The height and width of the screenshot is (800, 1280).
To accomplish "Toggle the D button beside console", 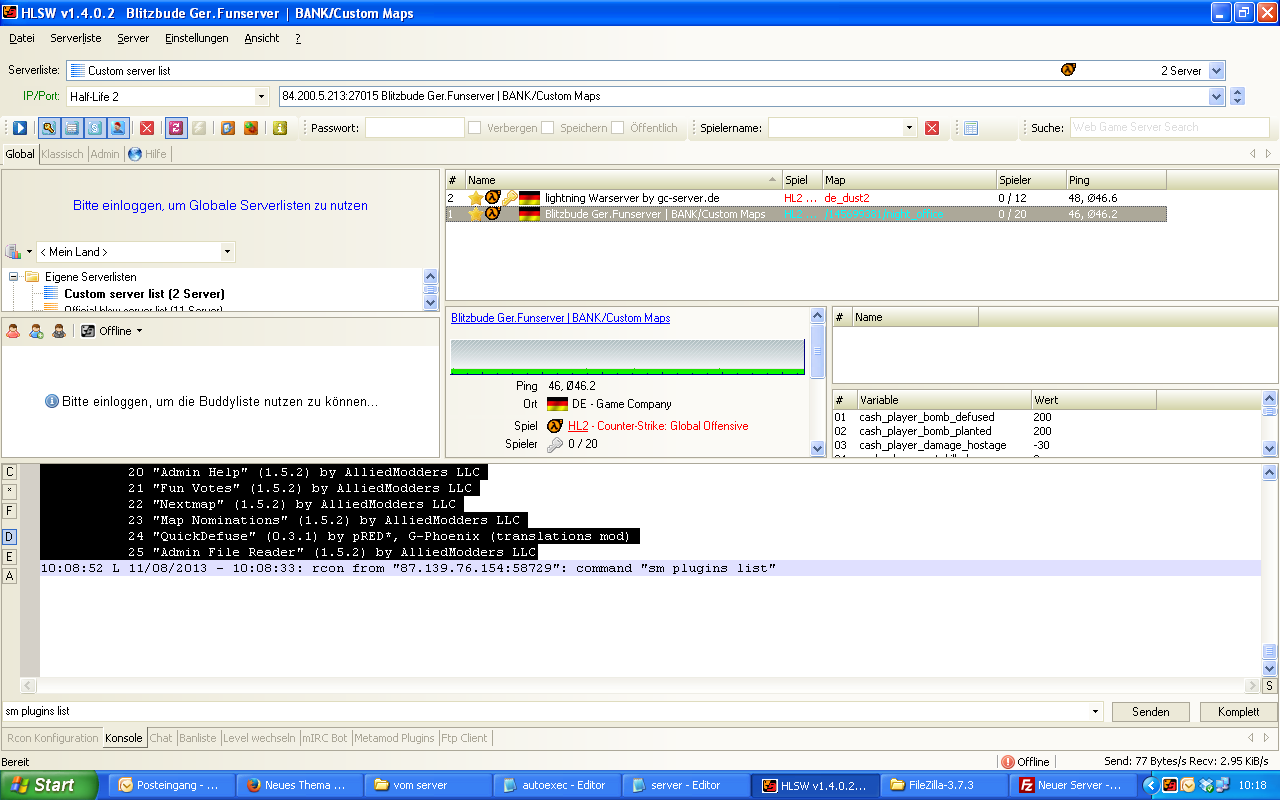I will 10,537.
